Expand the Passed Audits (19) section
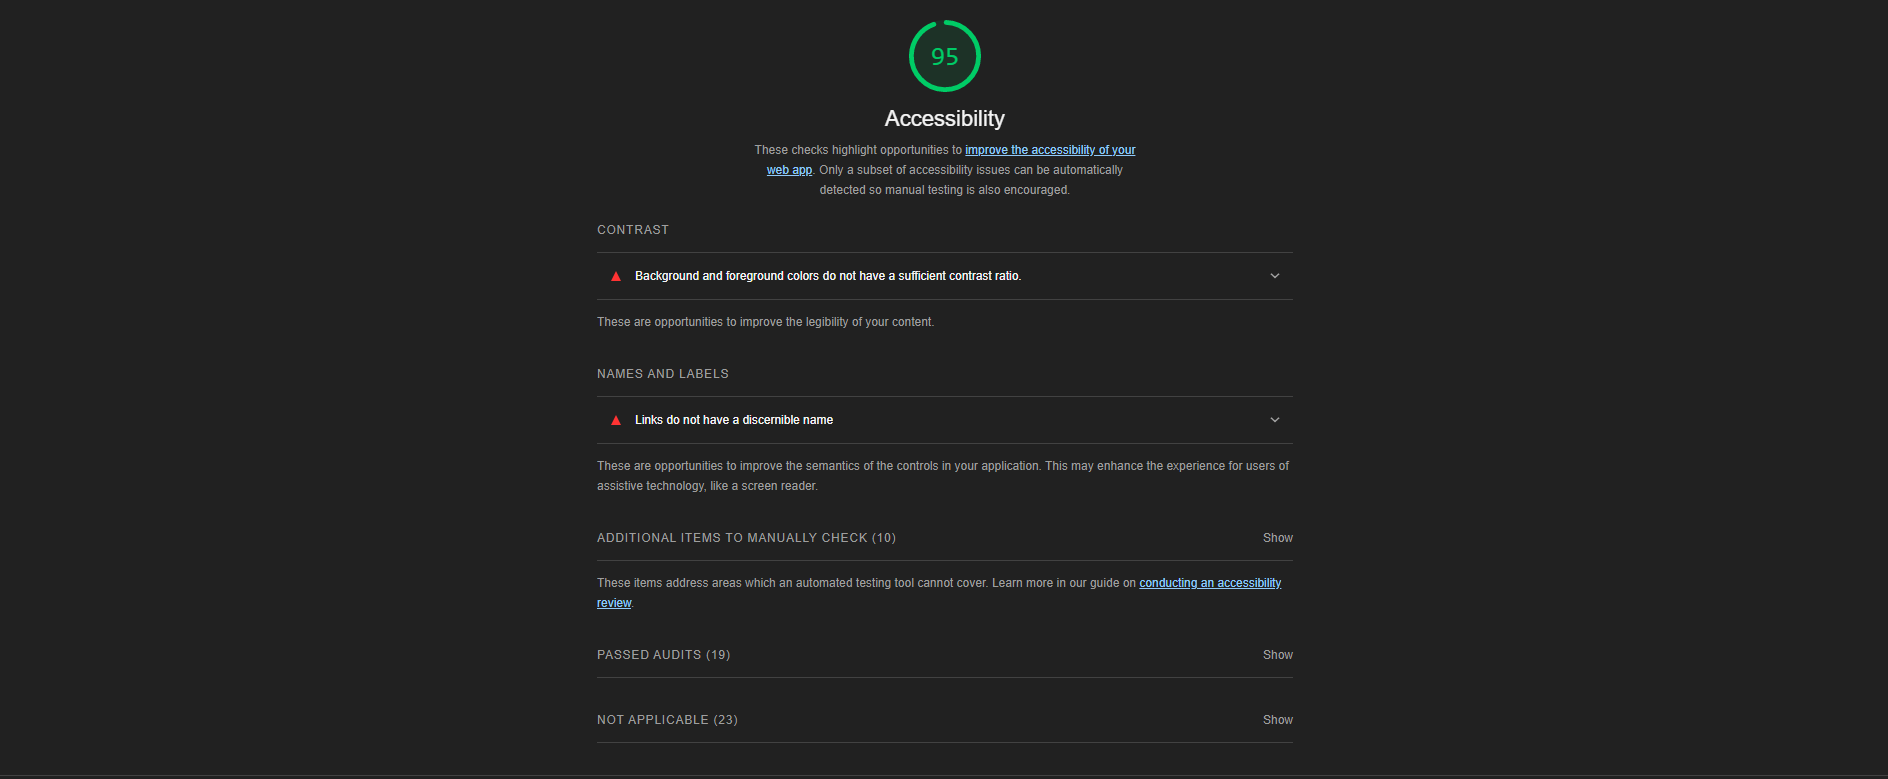The height and width of the screenshot is (779, 1888). pos(663,655)
